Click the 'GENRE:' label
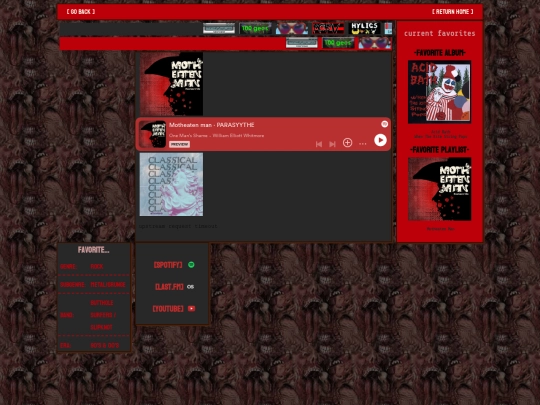 [69, 267]
